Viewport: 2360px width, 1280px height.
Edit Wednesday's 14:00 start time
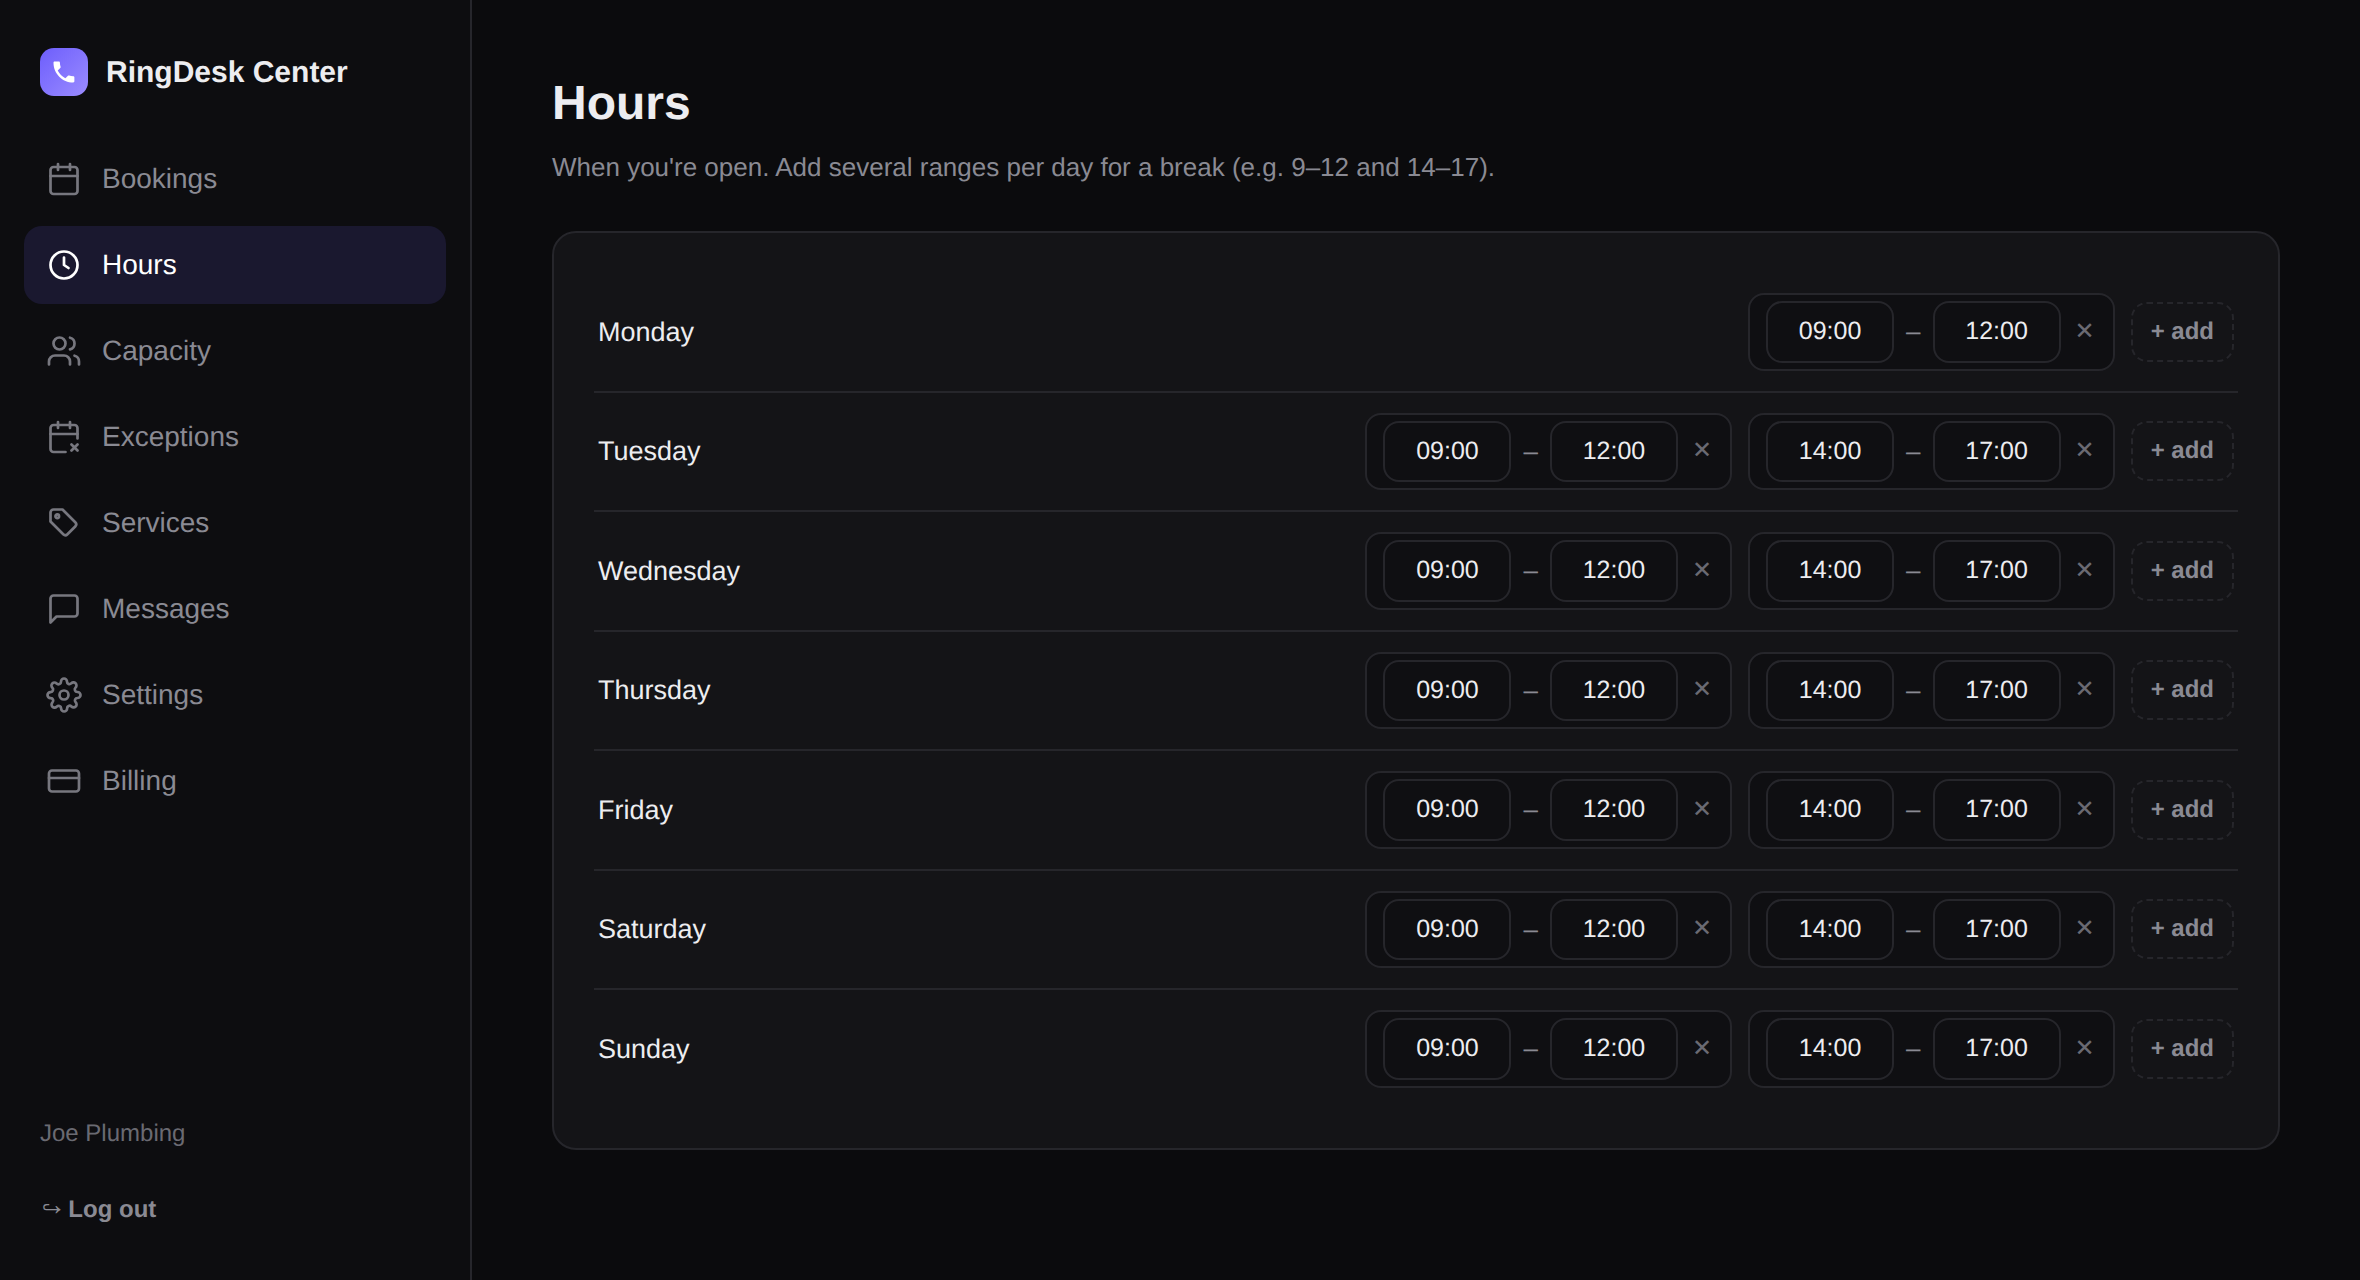pyautogui.click(x=1830, y=570)
